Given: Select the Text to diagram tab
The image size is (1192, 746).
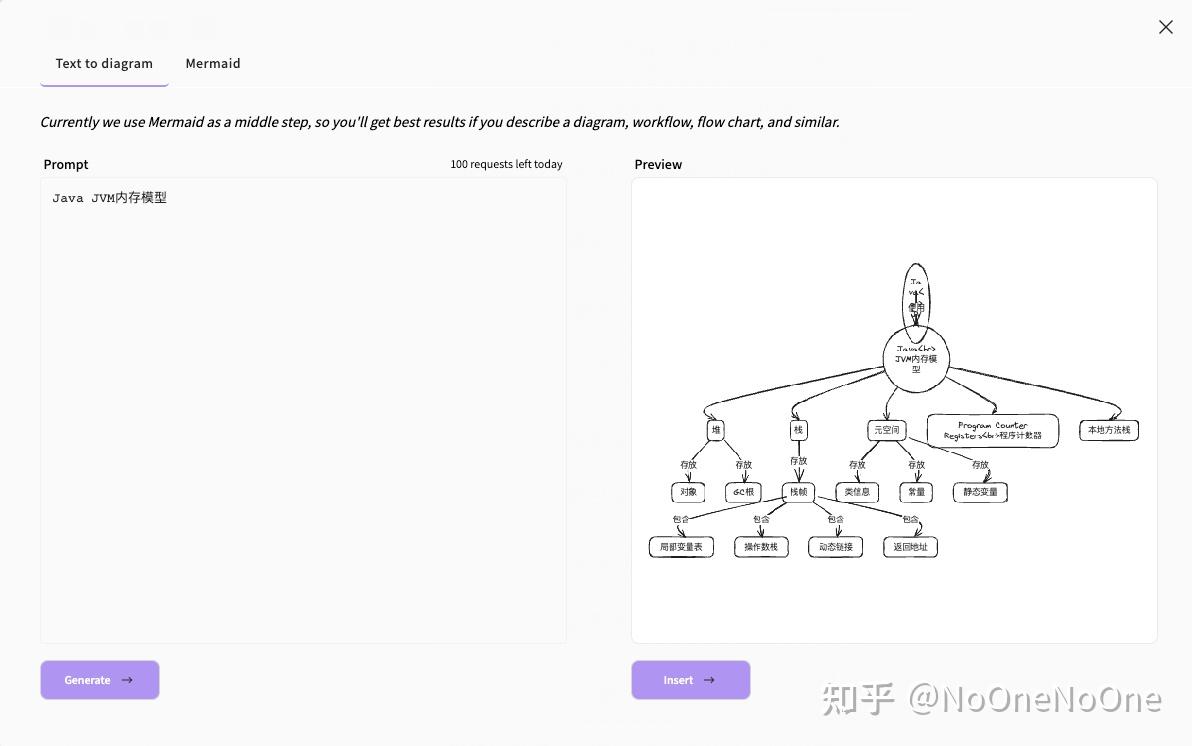Looking at the screenshot, I should pyautogui.click(x=104, y=64).
